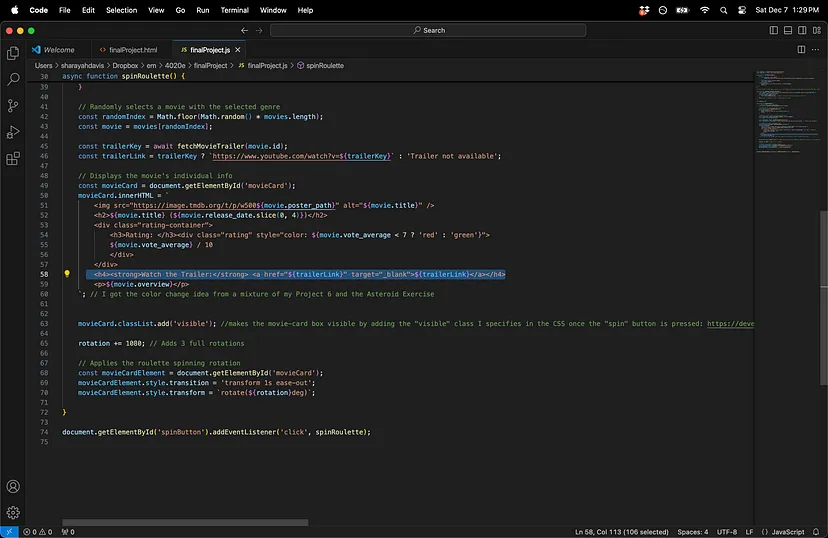The width and height of the screenshot is (828, 538).
Task: Open the Terminal menu in menu bar
Action: pyautogui.click(x=234, y=10)
